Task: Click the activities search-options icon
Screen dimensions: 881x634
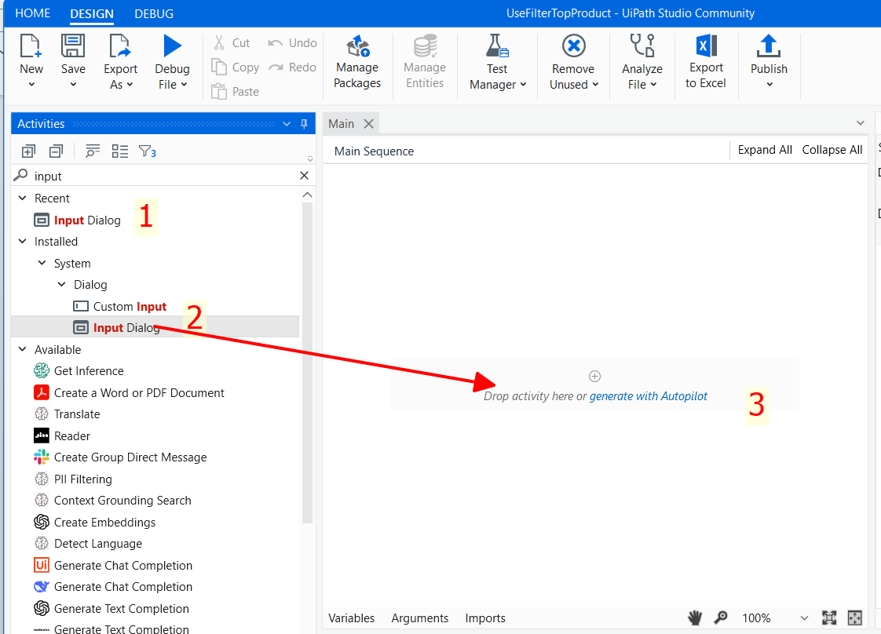Action: click(x=92, y=151)
